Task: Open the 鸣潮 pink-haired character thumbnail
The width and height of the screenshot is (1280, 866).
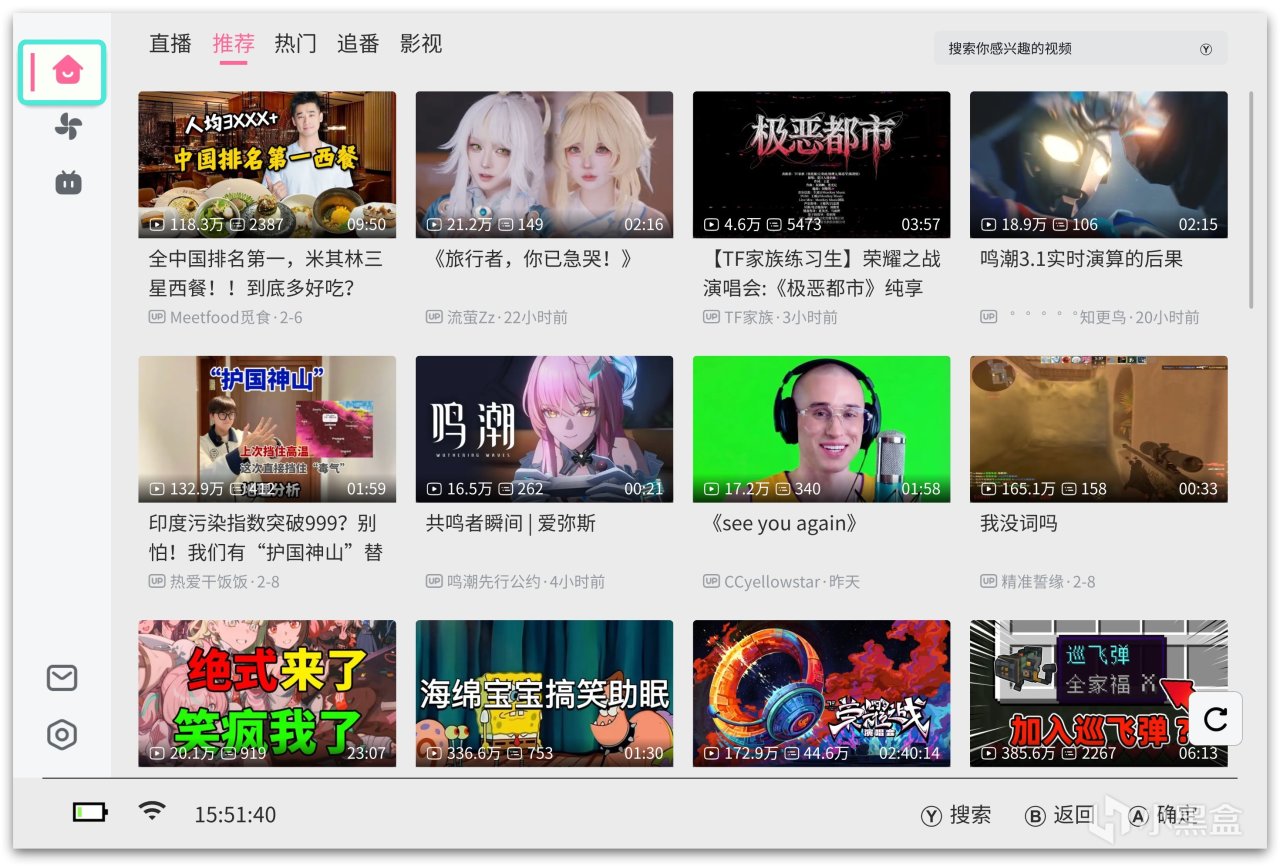Action: [x=544, y=429]
